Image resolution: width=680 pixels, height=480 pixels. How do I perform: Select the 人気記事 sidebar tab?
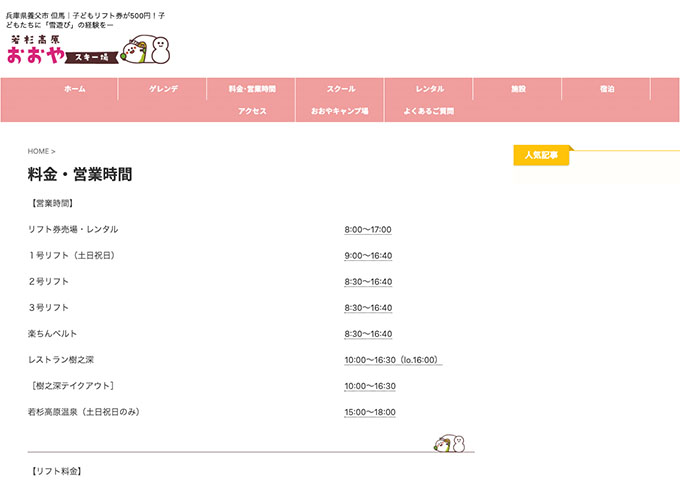(541, 155)
